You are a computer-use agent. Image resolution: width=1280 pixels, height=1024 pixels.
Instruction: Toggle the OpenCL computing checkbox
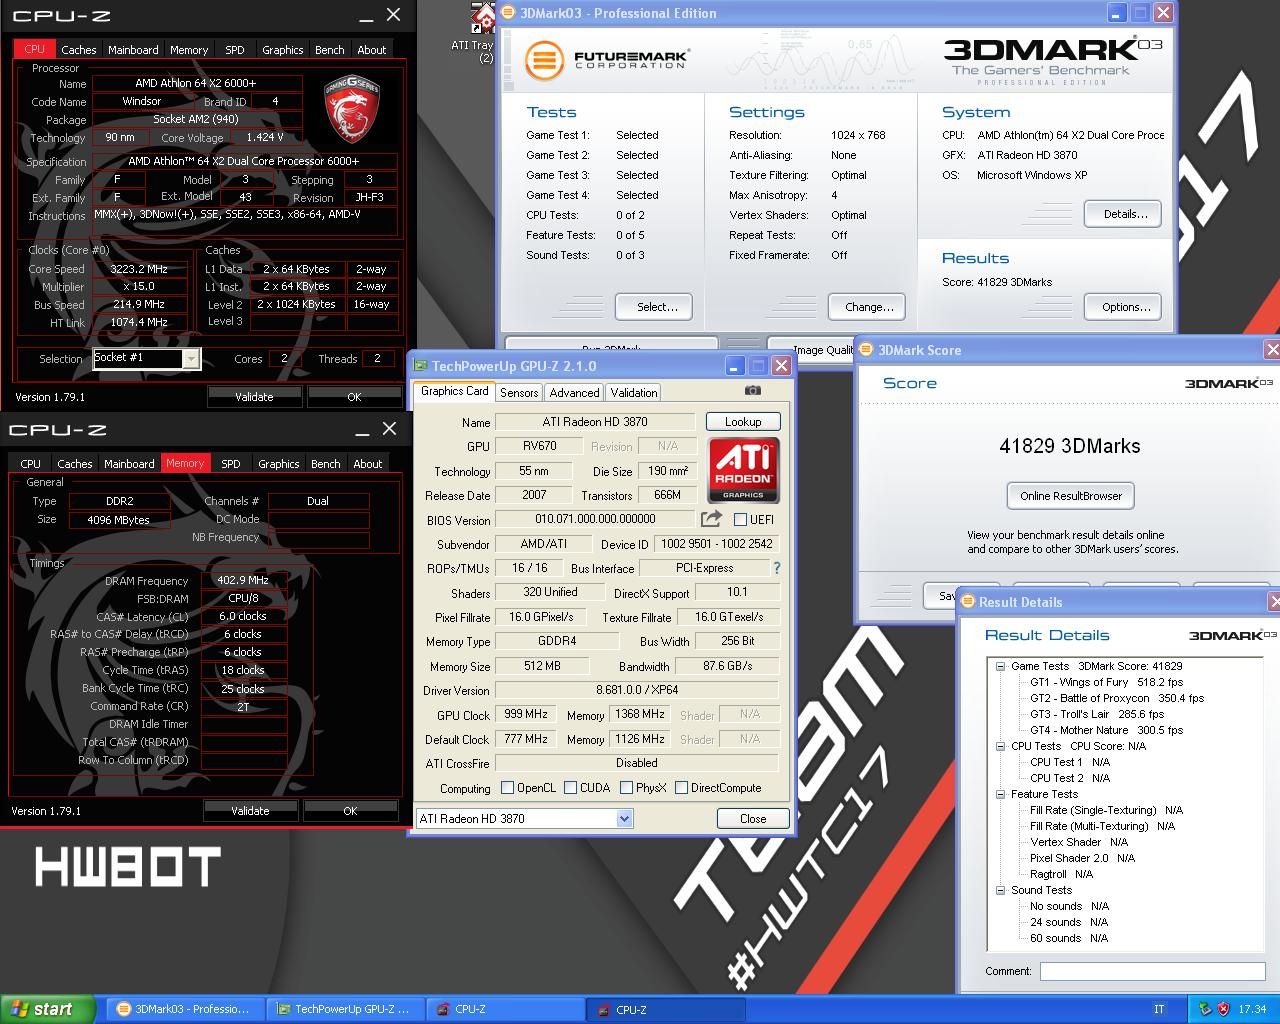[507, 788]
